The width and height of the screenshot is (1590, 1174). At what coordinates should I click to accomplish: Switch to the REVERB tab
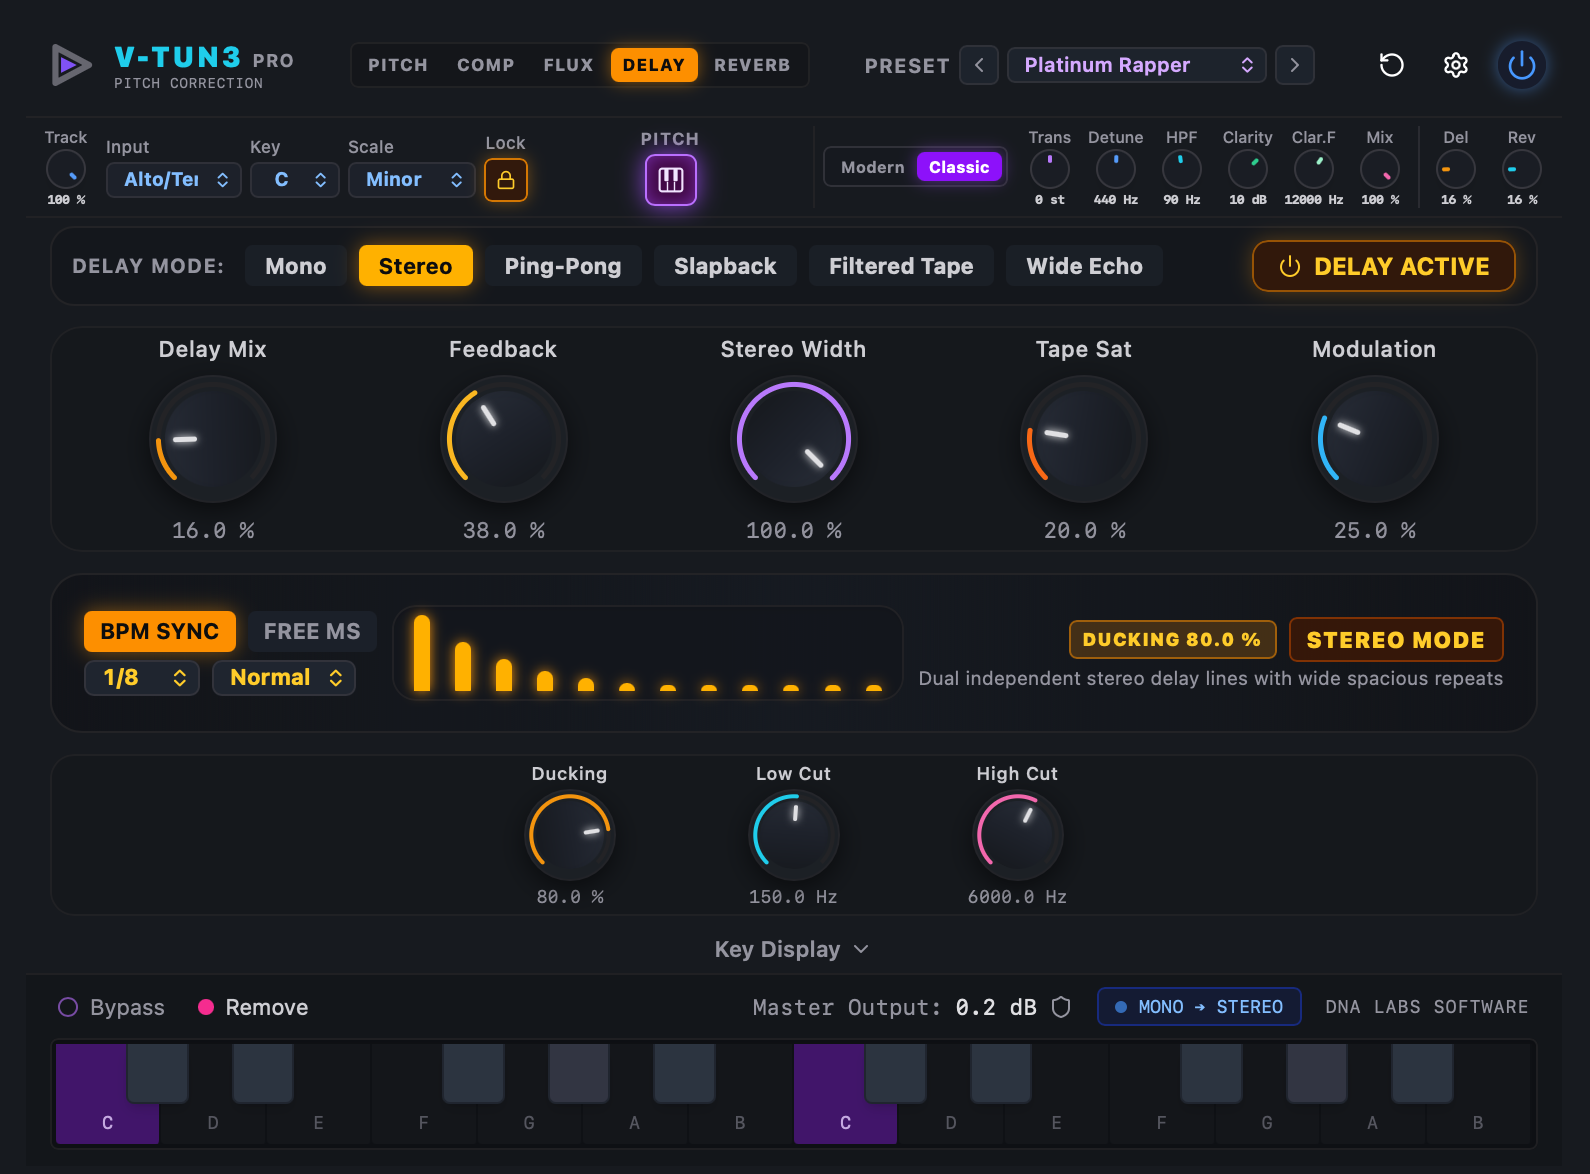(x=752, y=65)
